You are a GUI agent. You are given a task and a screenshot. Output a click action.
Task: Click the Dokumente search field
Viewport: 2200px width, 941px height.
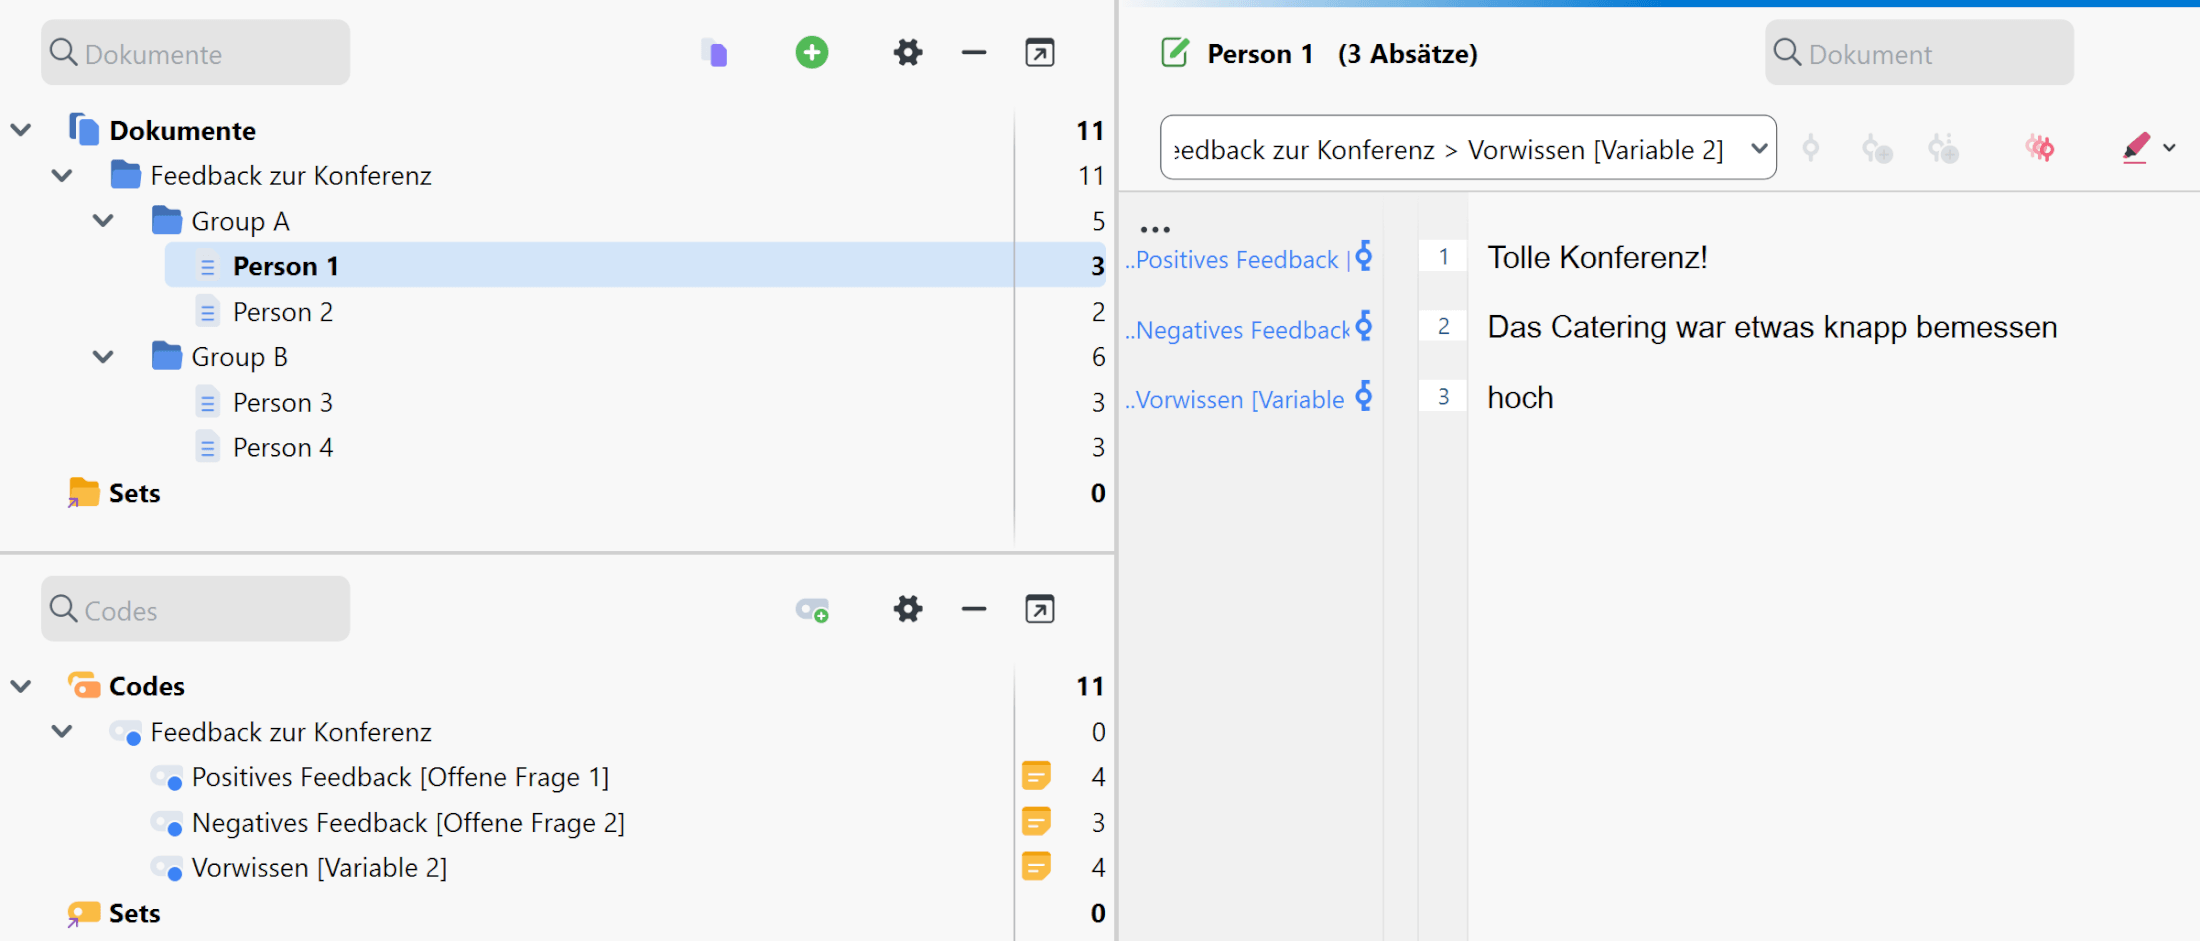(x=195, y=53)
